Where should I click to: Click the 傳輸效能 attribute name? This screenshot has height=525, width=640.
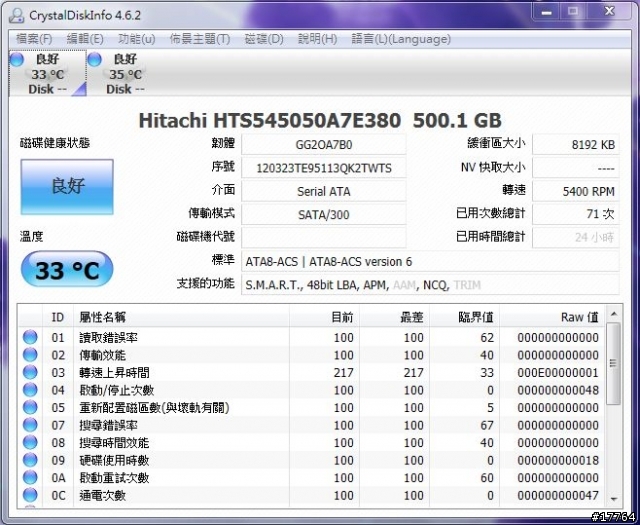point(102,355)
